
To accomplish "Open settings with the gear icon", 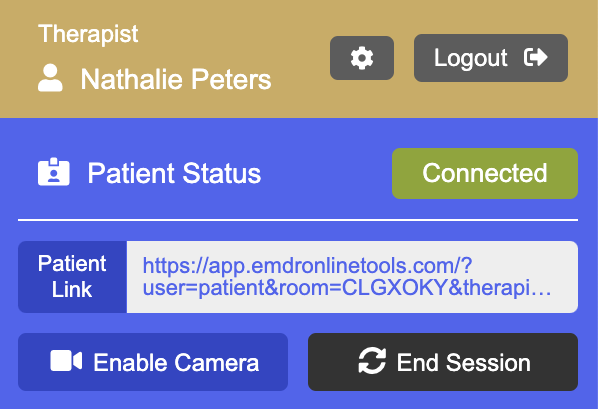I will point(362,58).
